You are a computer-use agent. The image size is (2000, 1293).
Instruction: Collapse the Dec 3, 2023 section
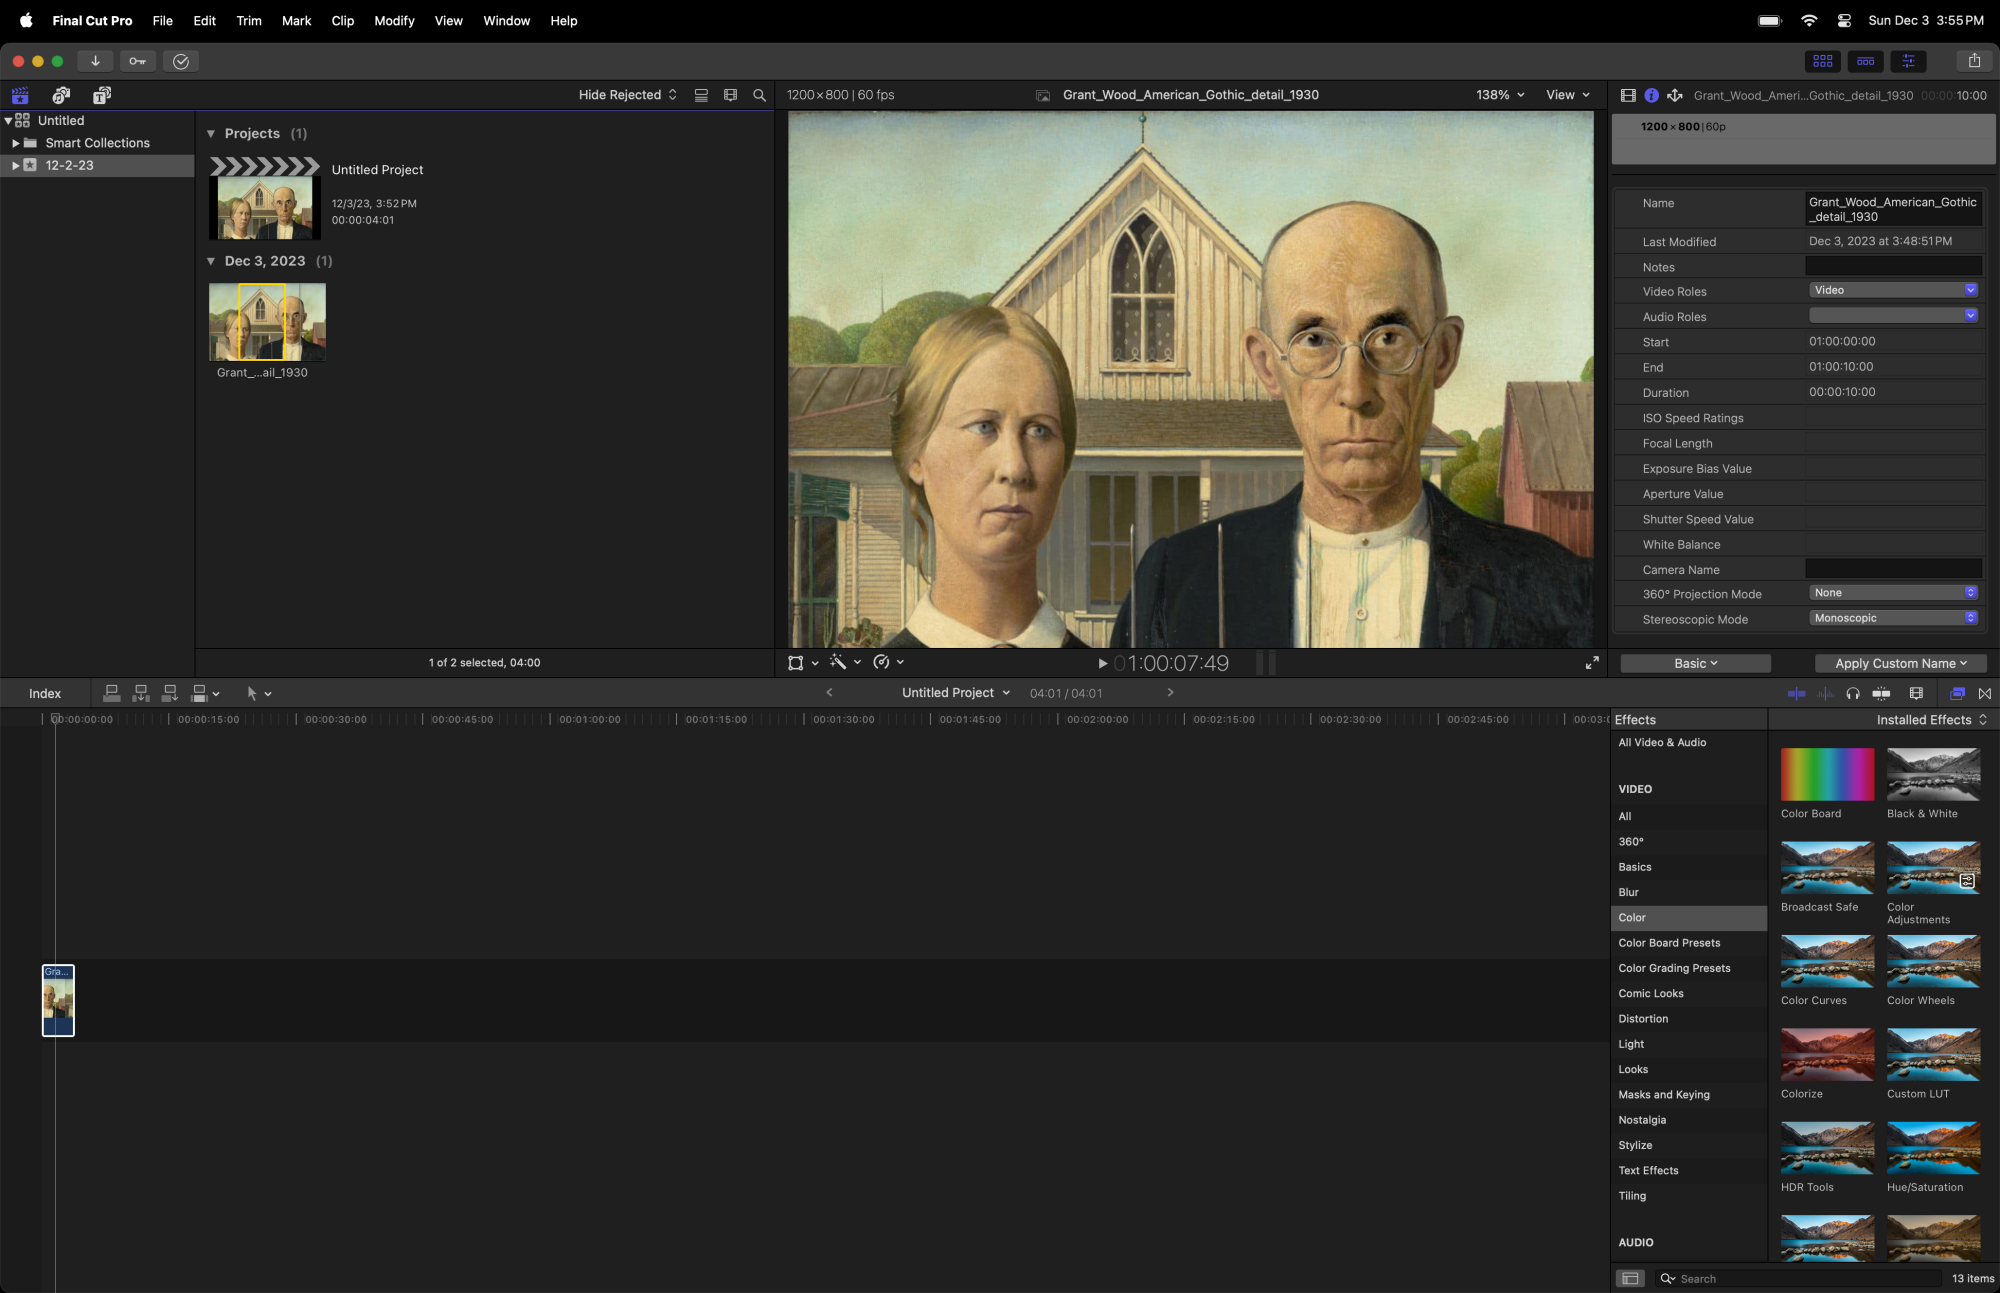tap(211, 261)
